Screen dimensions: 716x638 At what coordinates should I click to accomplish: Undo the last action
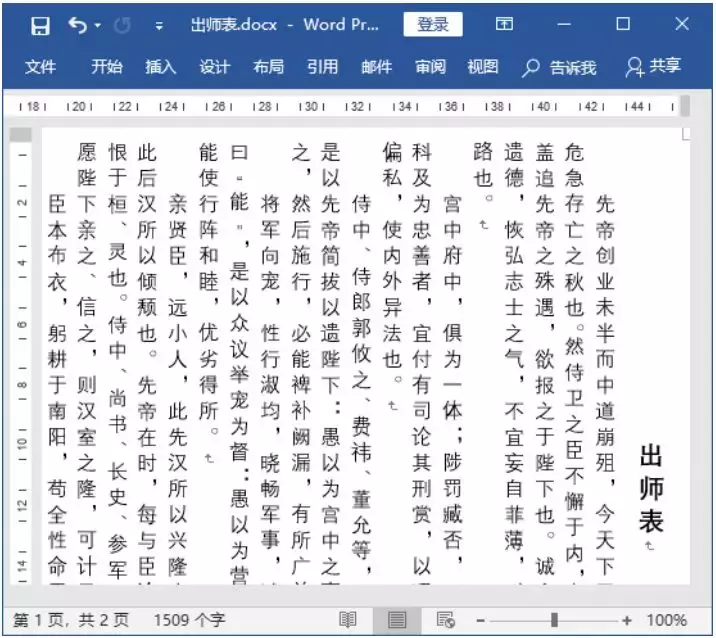[x=77, y=25]
